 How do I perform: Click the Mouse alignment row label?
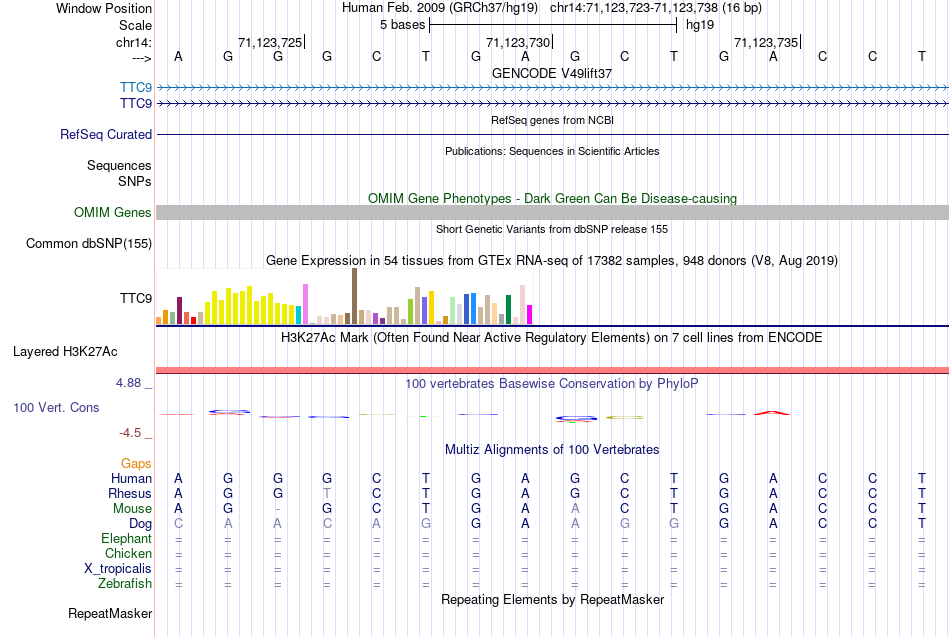click(132, 509)
